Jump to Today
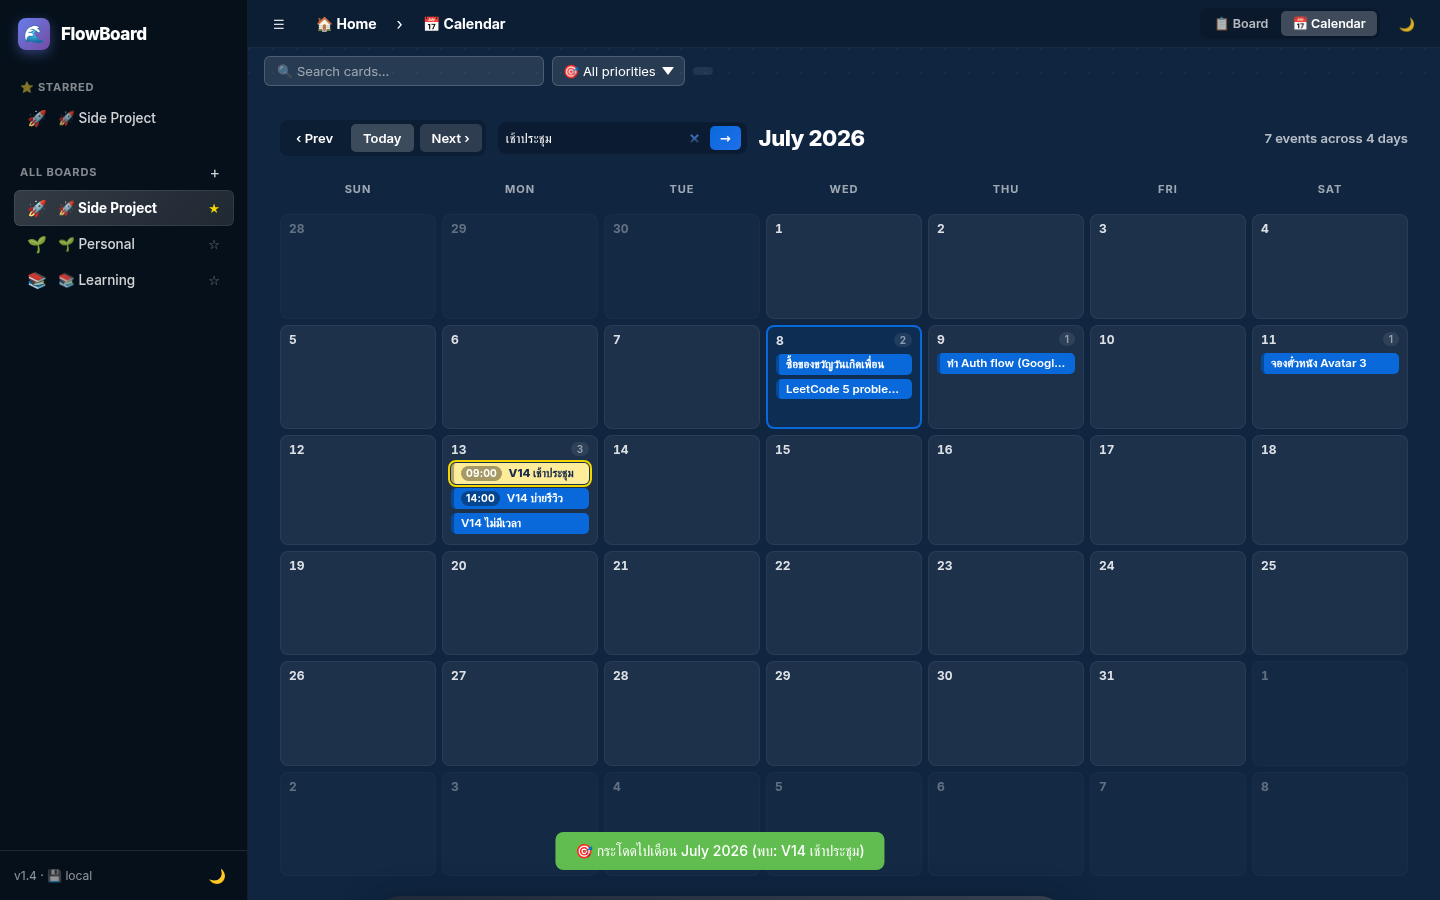This screenshot has width=1440, height=900. point(382,139)
